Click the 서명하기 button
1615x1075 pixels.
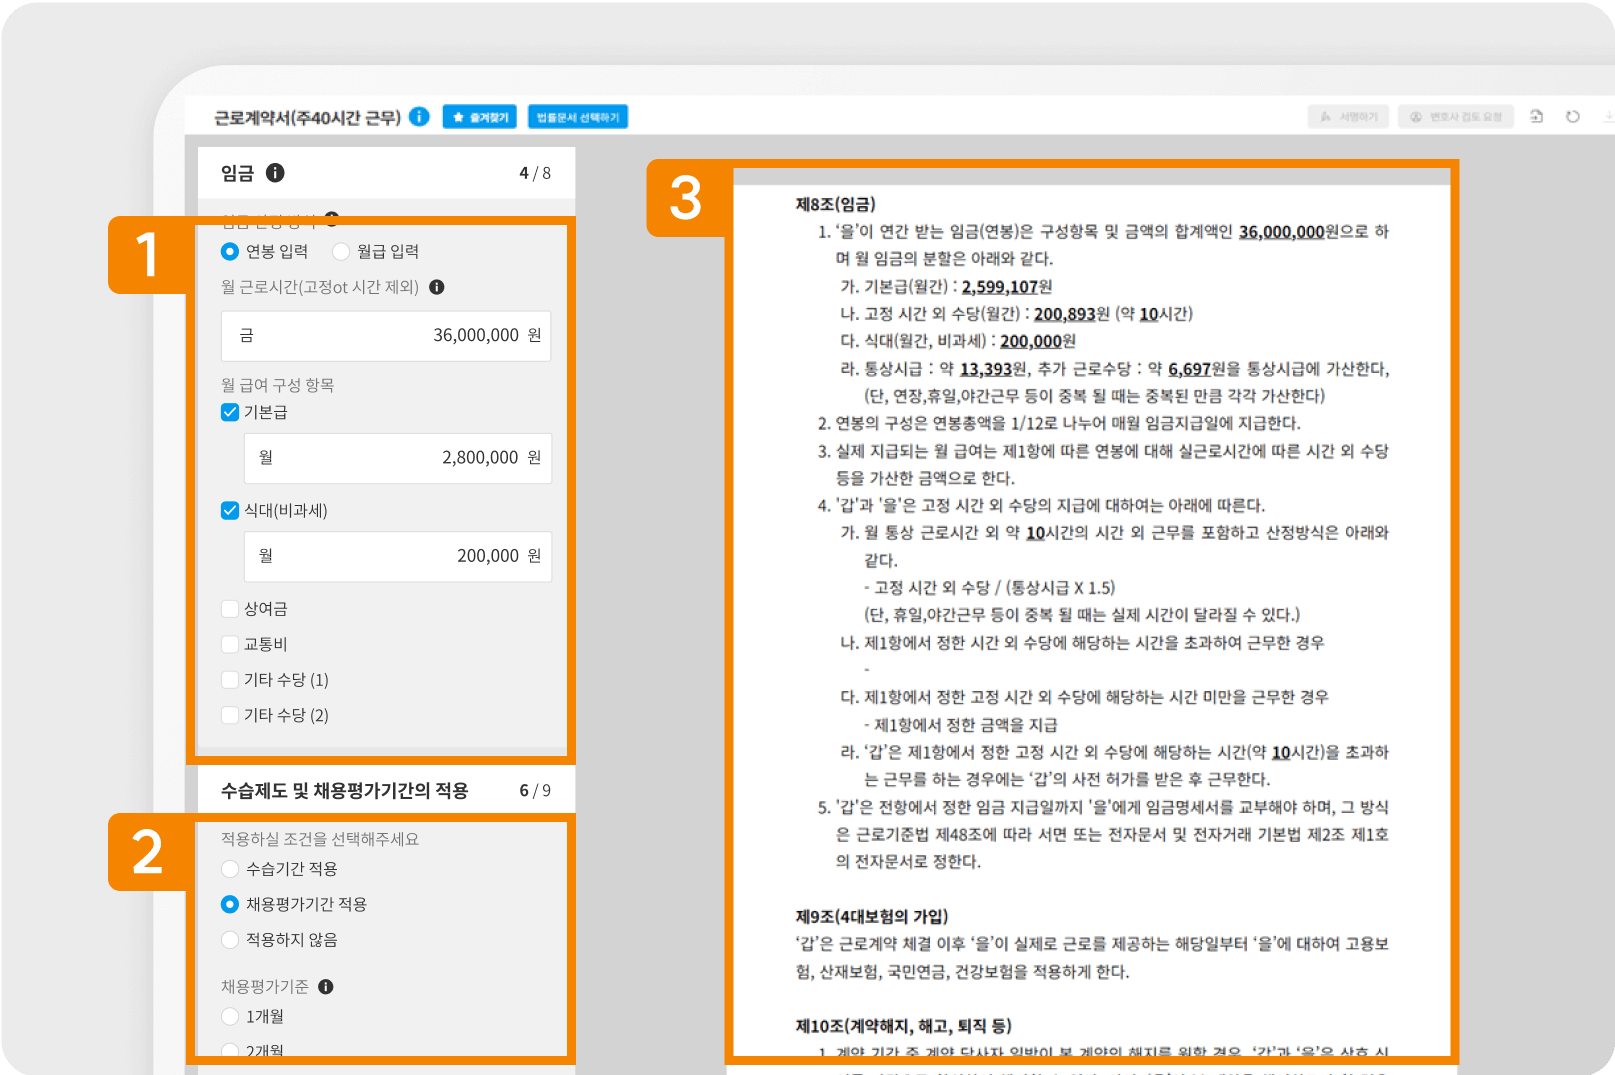pos(1349,117)
